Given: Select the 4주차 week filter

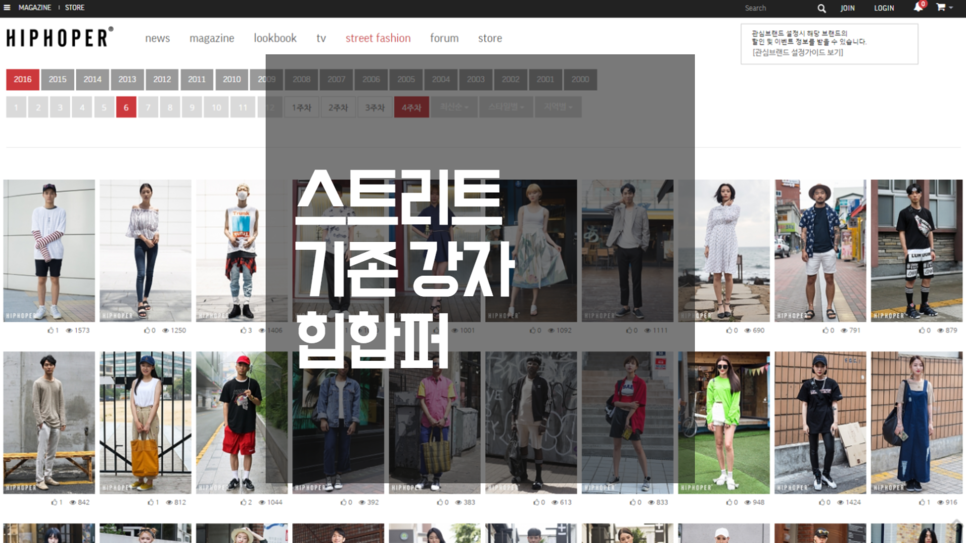Looking at the screenshot, I should (412, 107).
